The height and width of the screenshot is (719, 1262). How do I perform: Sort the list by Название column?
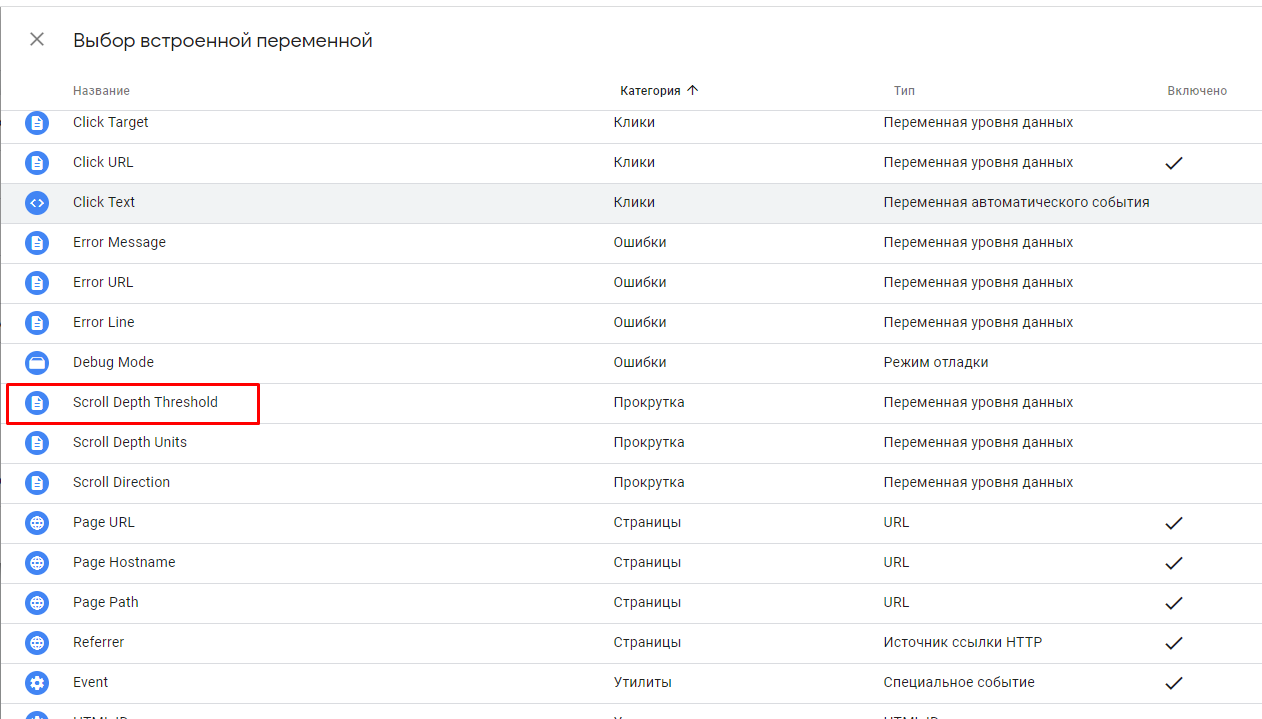[101, 91]
